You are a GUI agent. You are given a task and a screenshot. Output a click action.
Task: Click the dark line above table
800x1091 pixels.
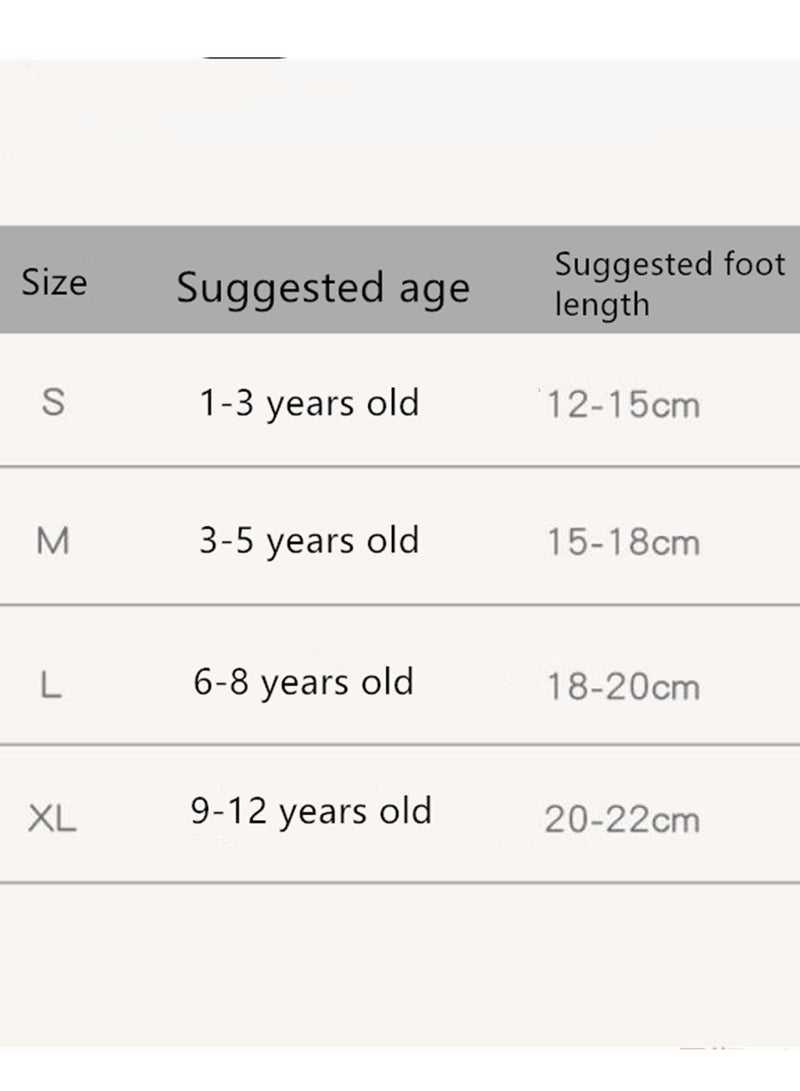coord(244,57)
